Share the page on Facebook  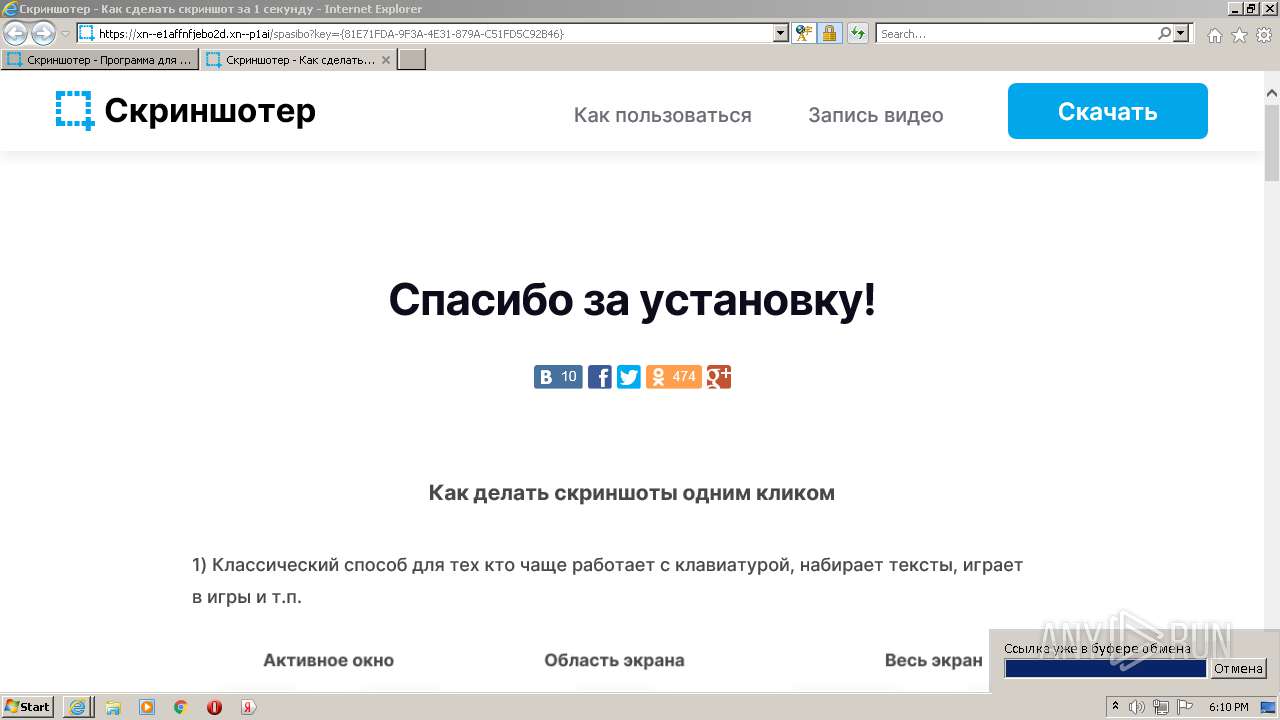(600, 377)
